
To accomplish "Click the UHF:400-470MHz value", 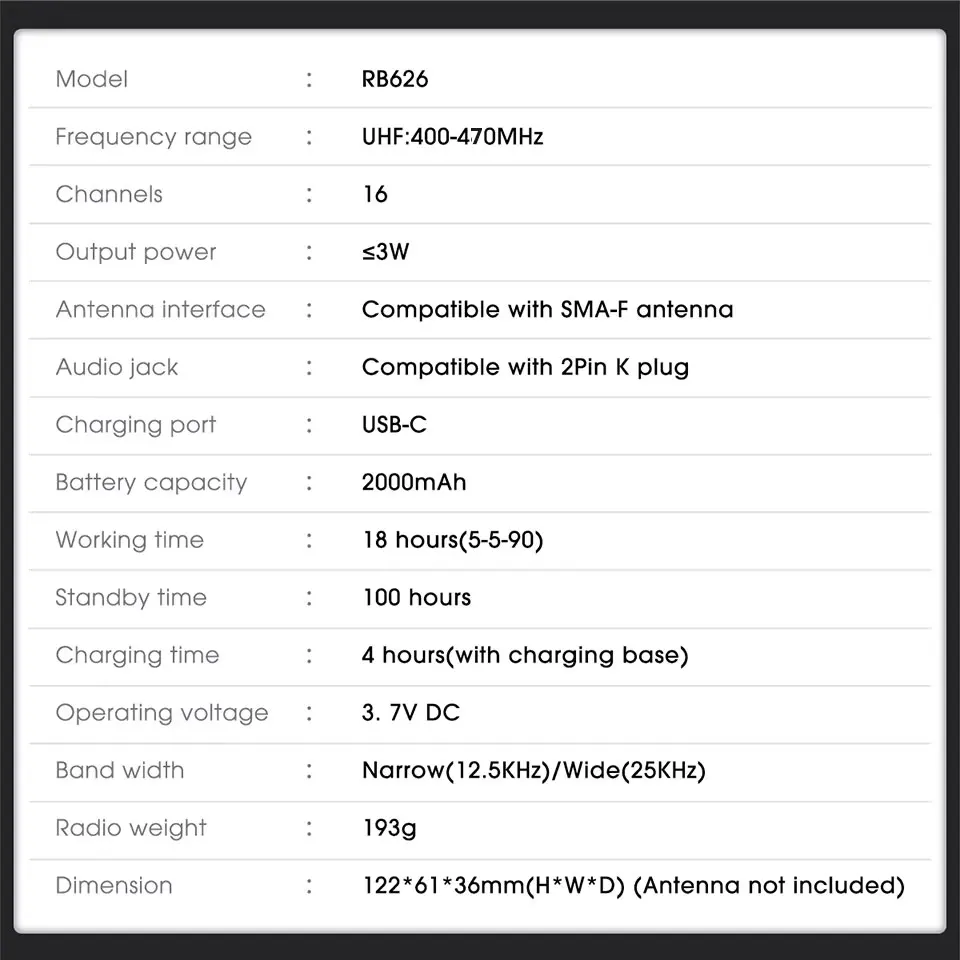I will [452, 137].
